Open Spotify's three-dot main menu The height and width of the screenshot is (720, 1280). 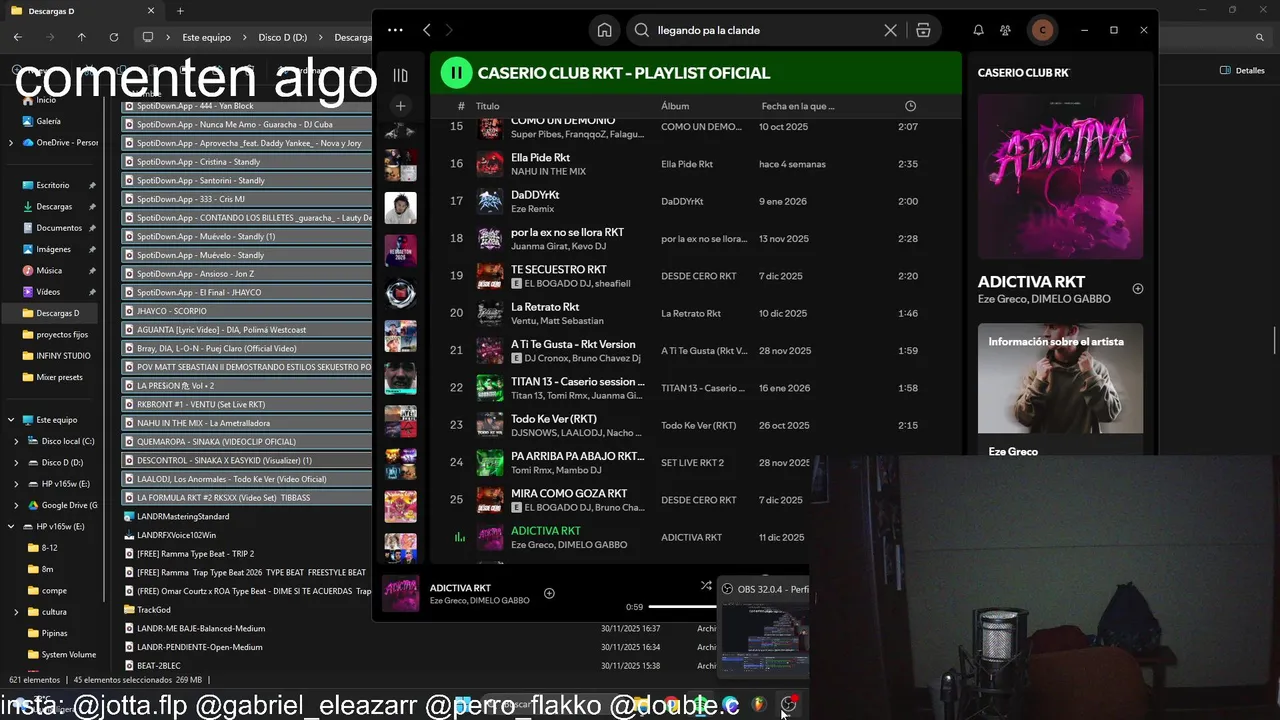point(395,30)
